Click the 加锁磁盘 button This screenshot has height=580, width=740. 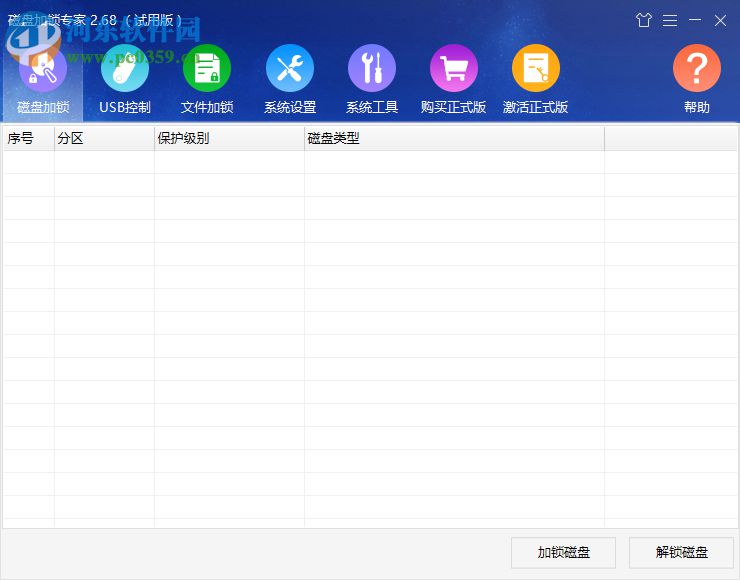[563, 552]
